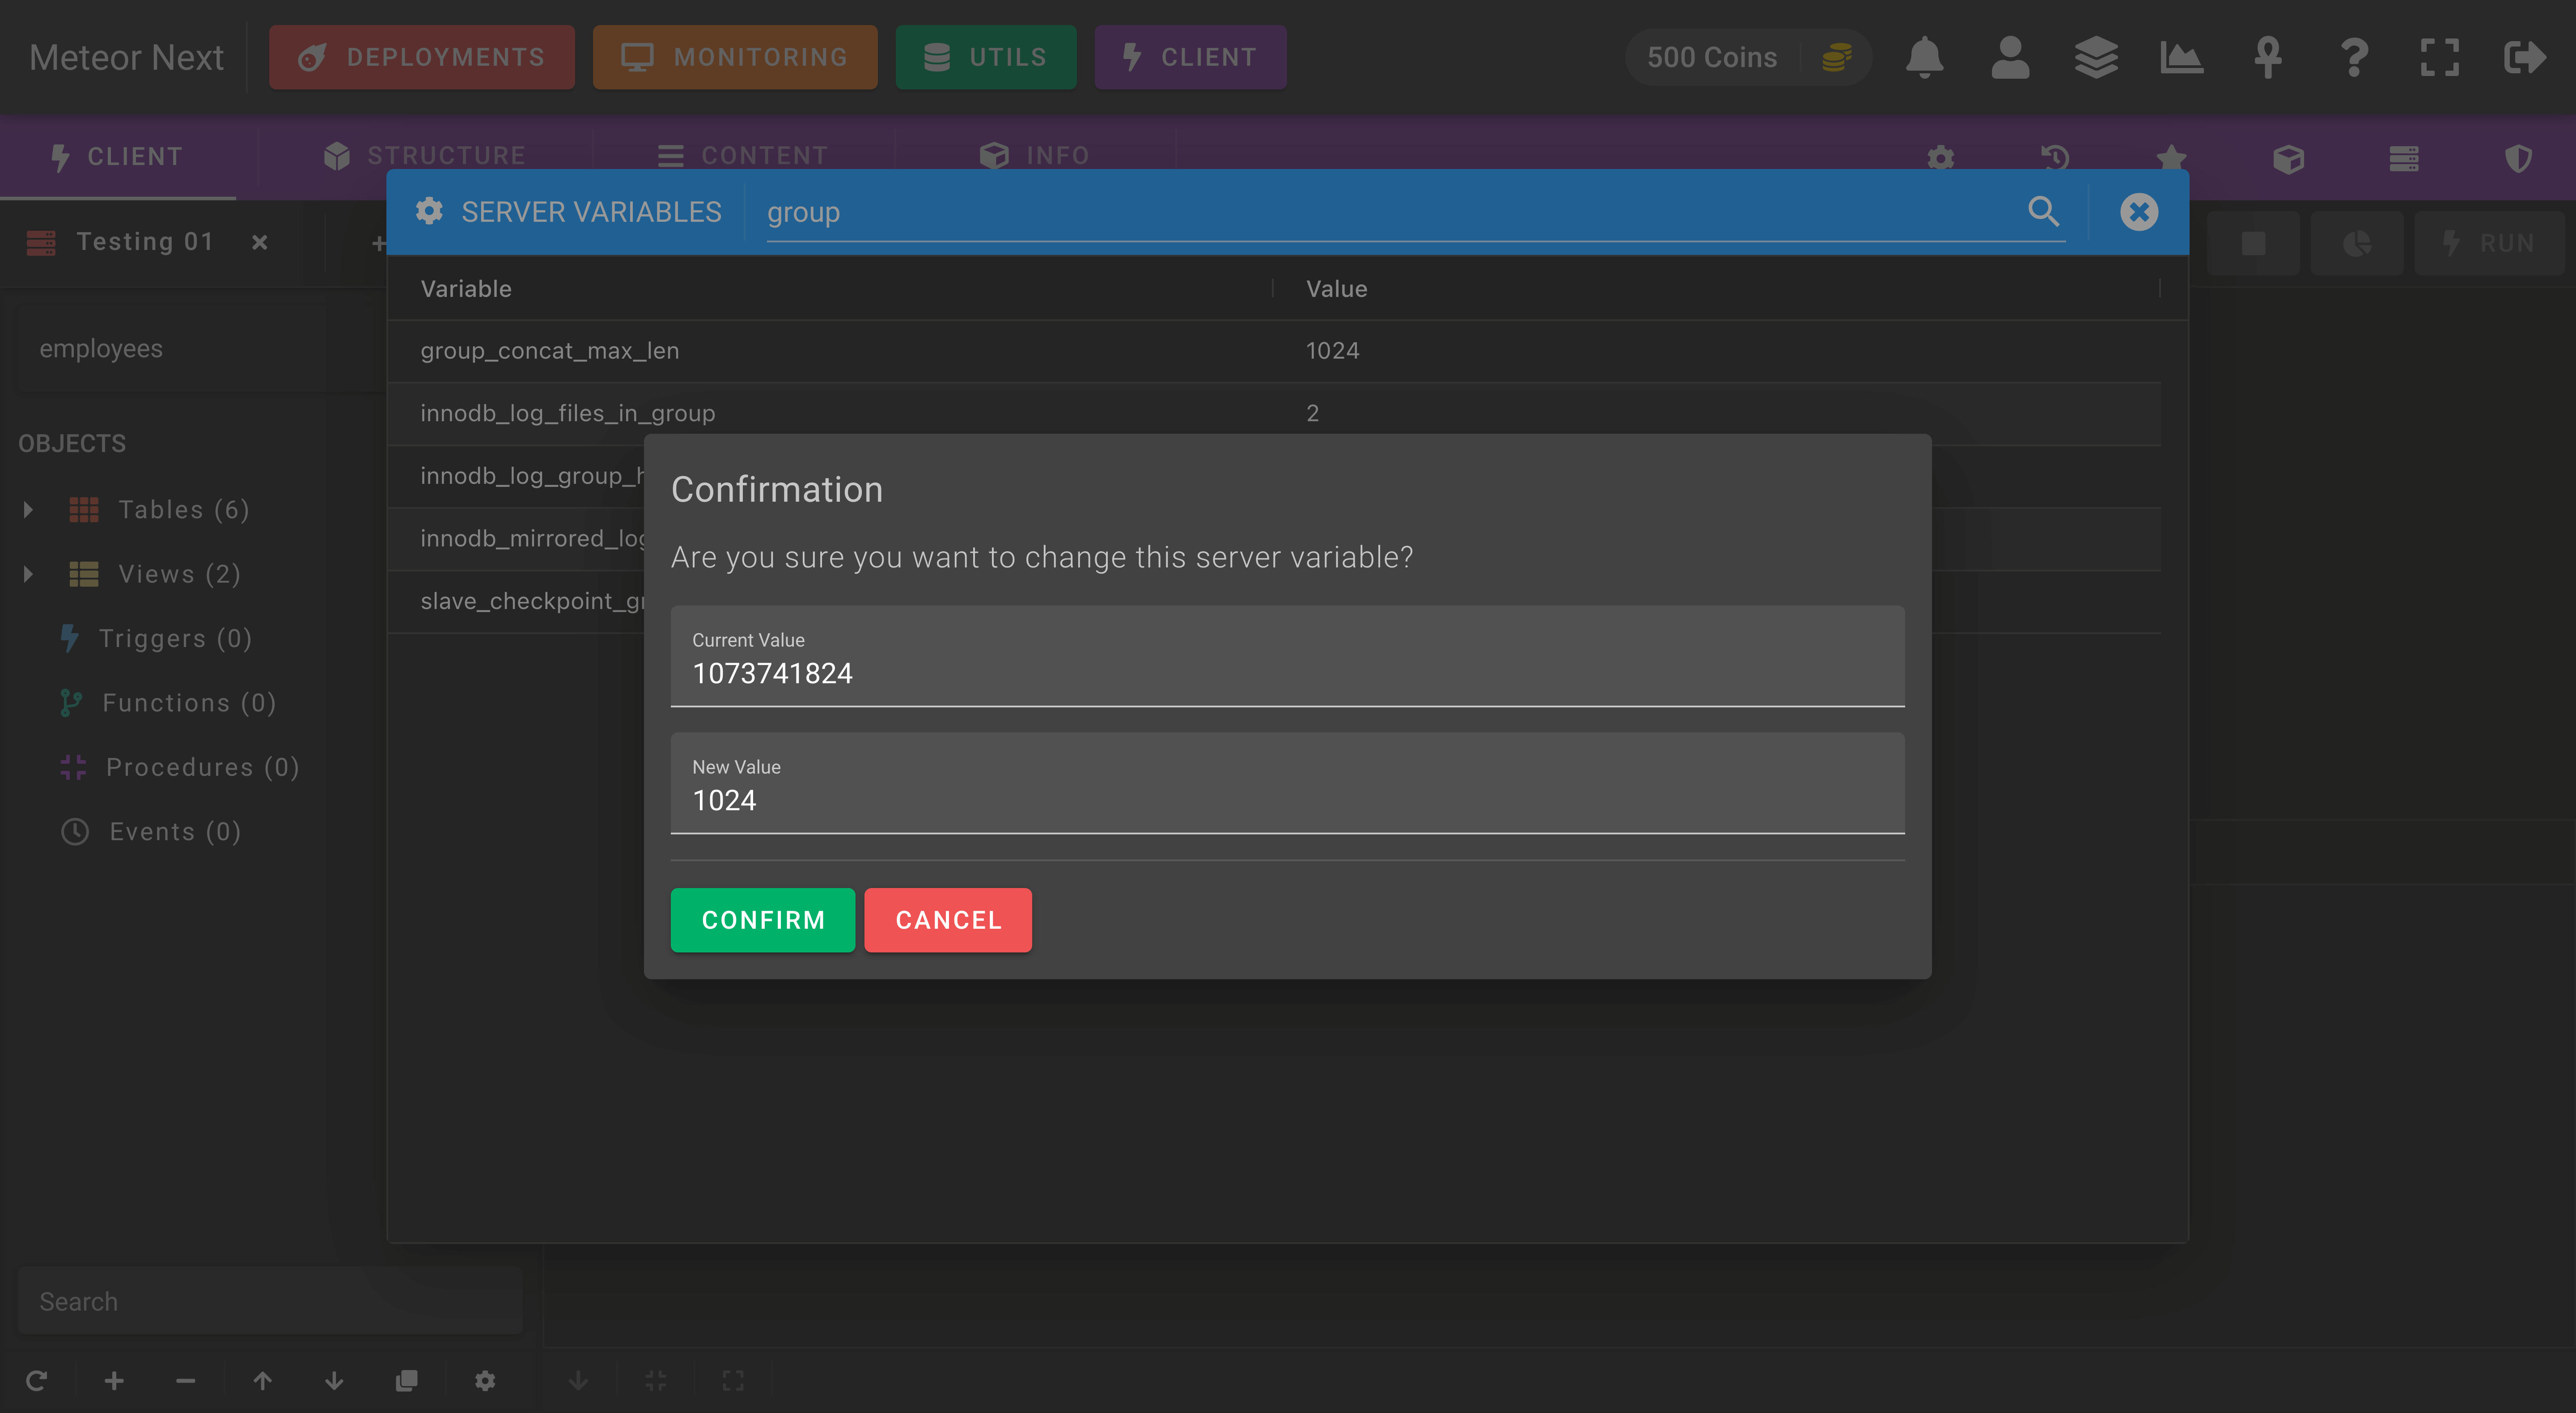Click the server variables search magnifier icon

pos(2043,212)
